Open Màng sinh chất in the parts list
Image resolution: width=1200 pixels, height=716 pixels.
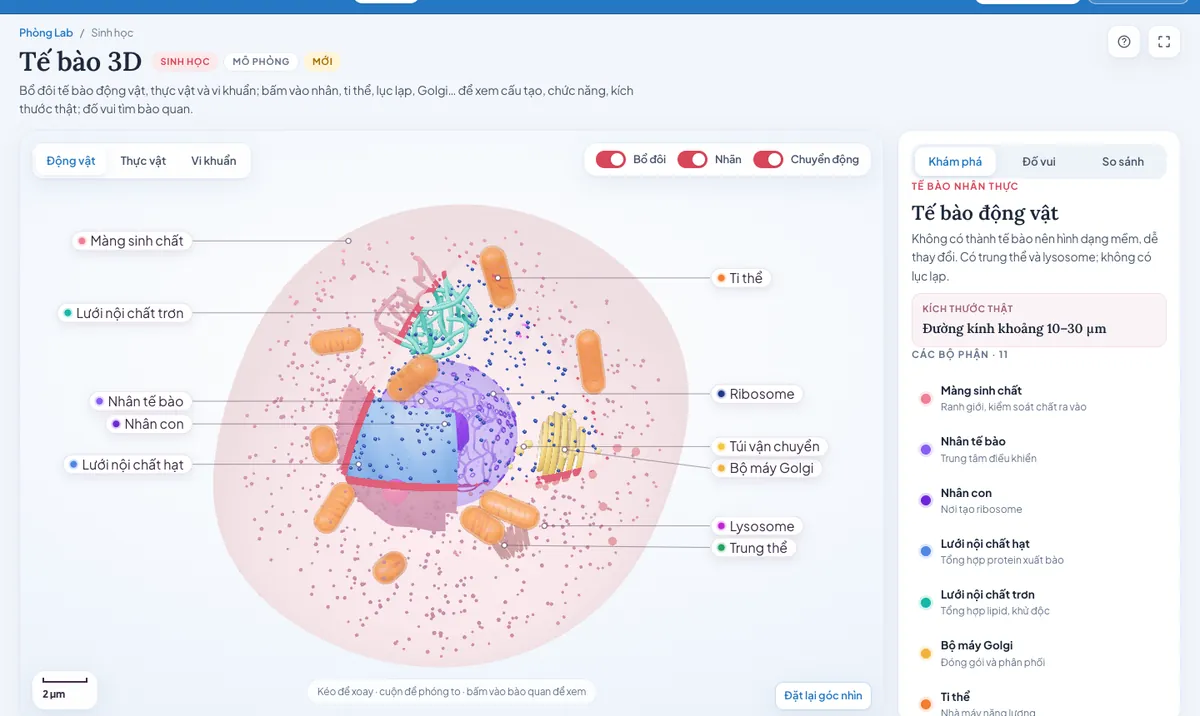point(1039,398)
